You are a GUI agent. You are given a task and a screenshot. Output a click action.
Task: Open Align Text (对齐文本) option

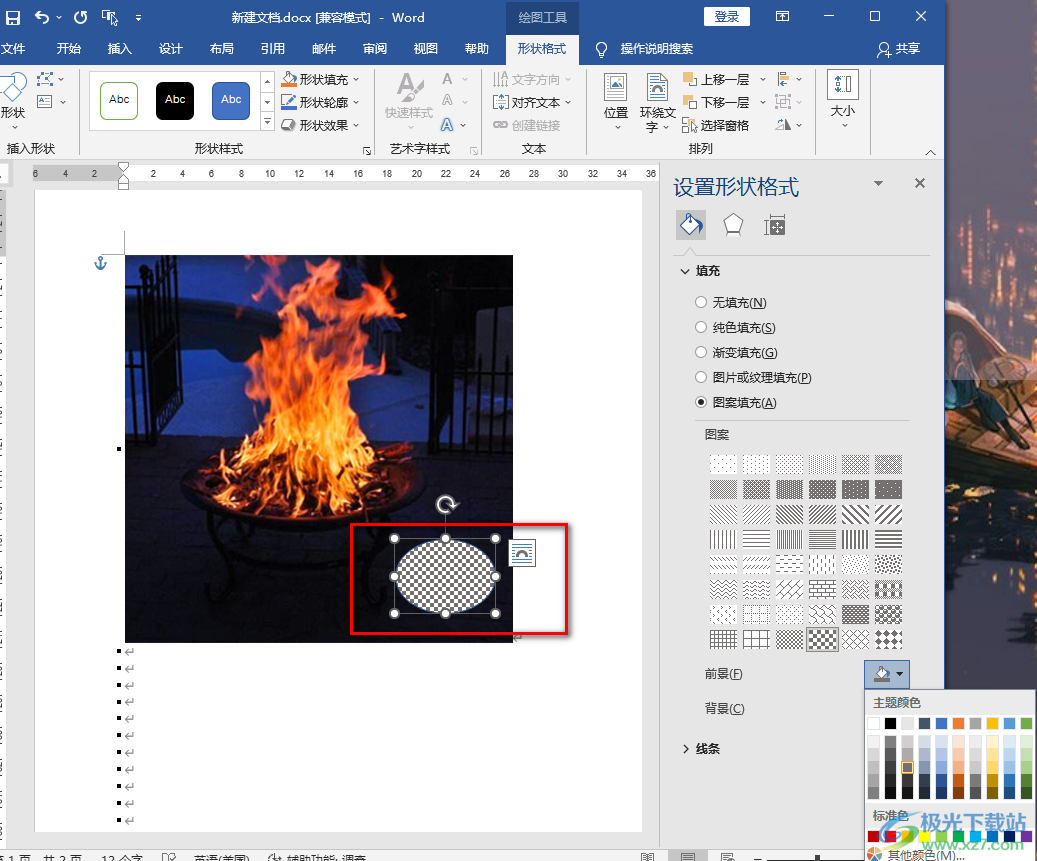(x=531, y=102)
